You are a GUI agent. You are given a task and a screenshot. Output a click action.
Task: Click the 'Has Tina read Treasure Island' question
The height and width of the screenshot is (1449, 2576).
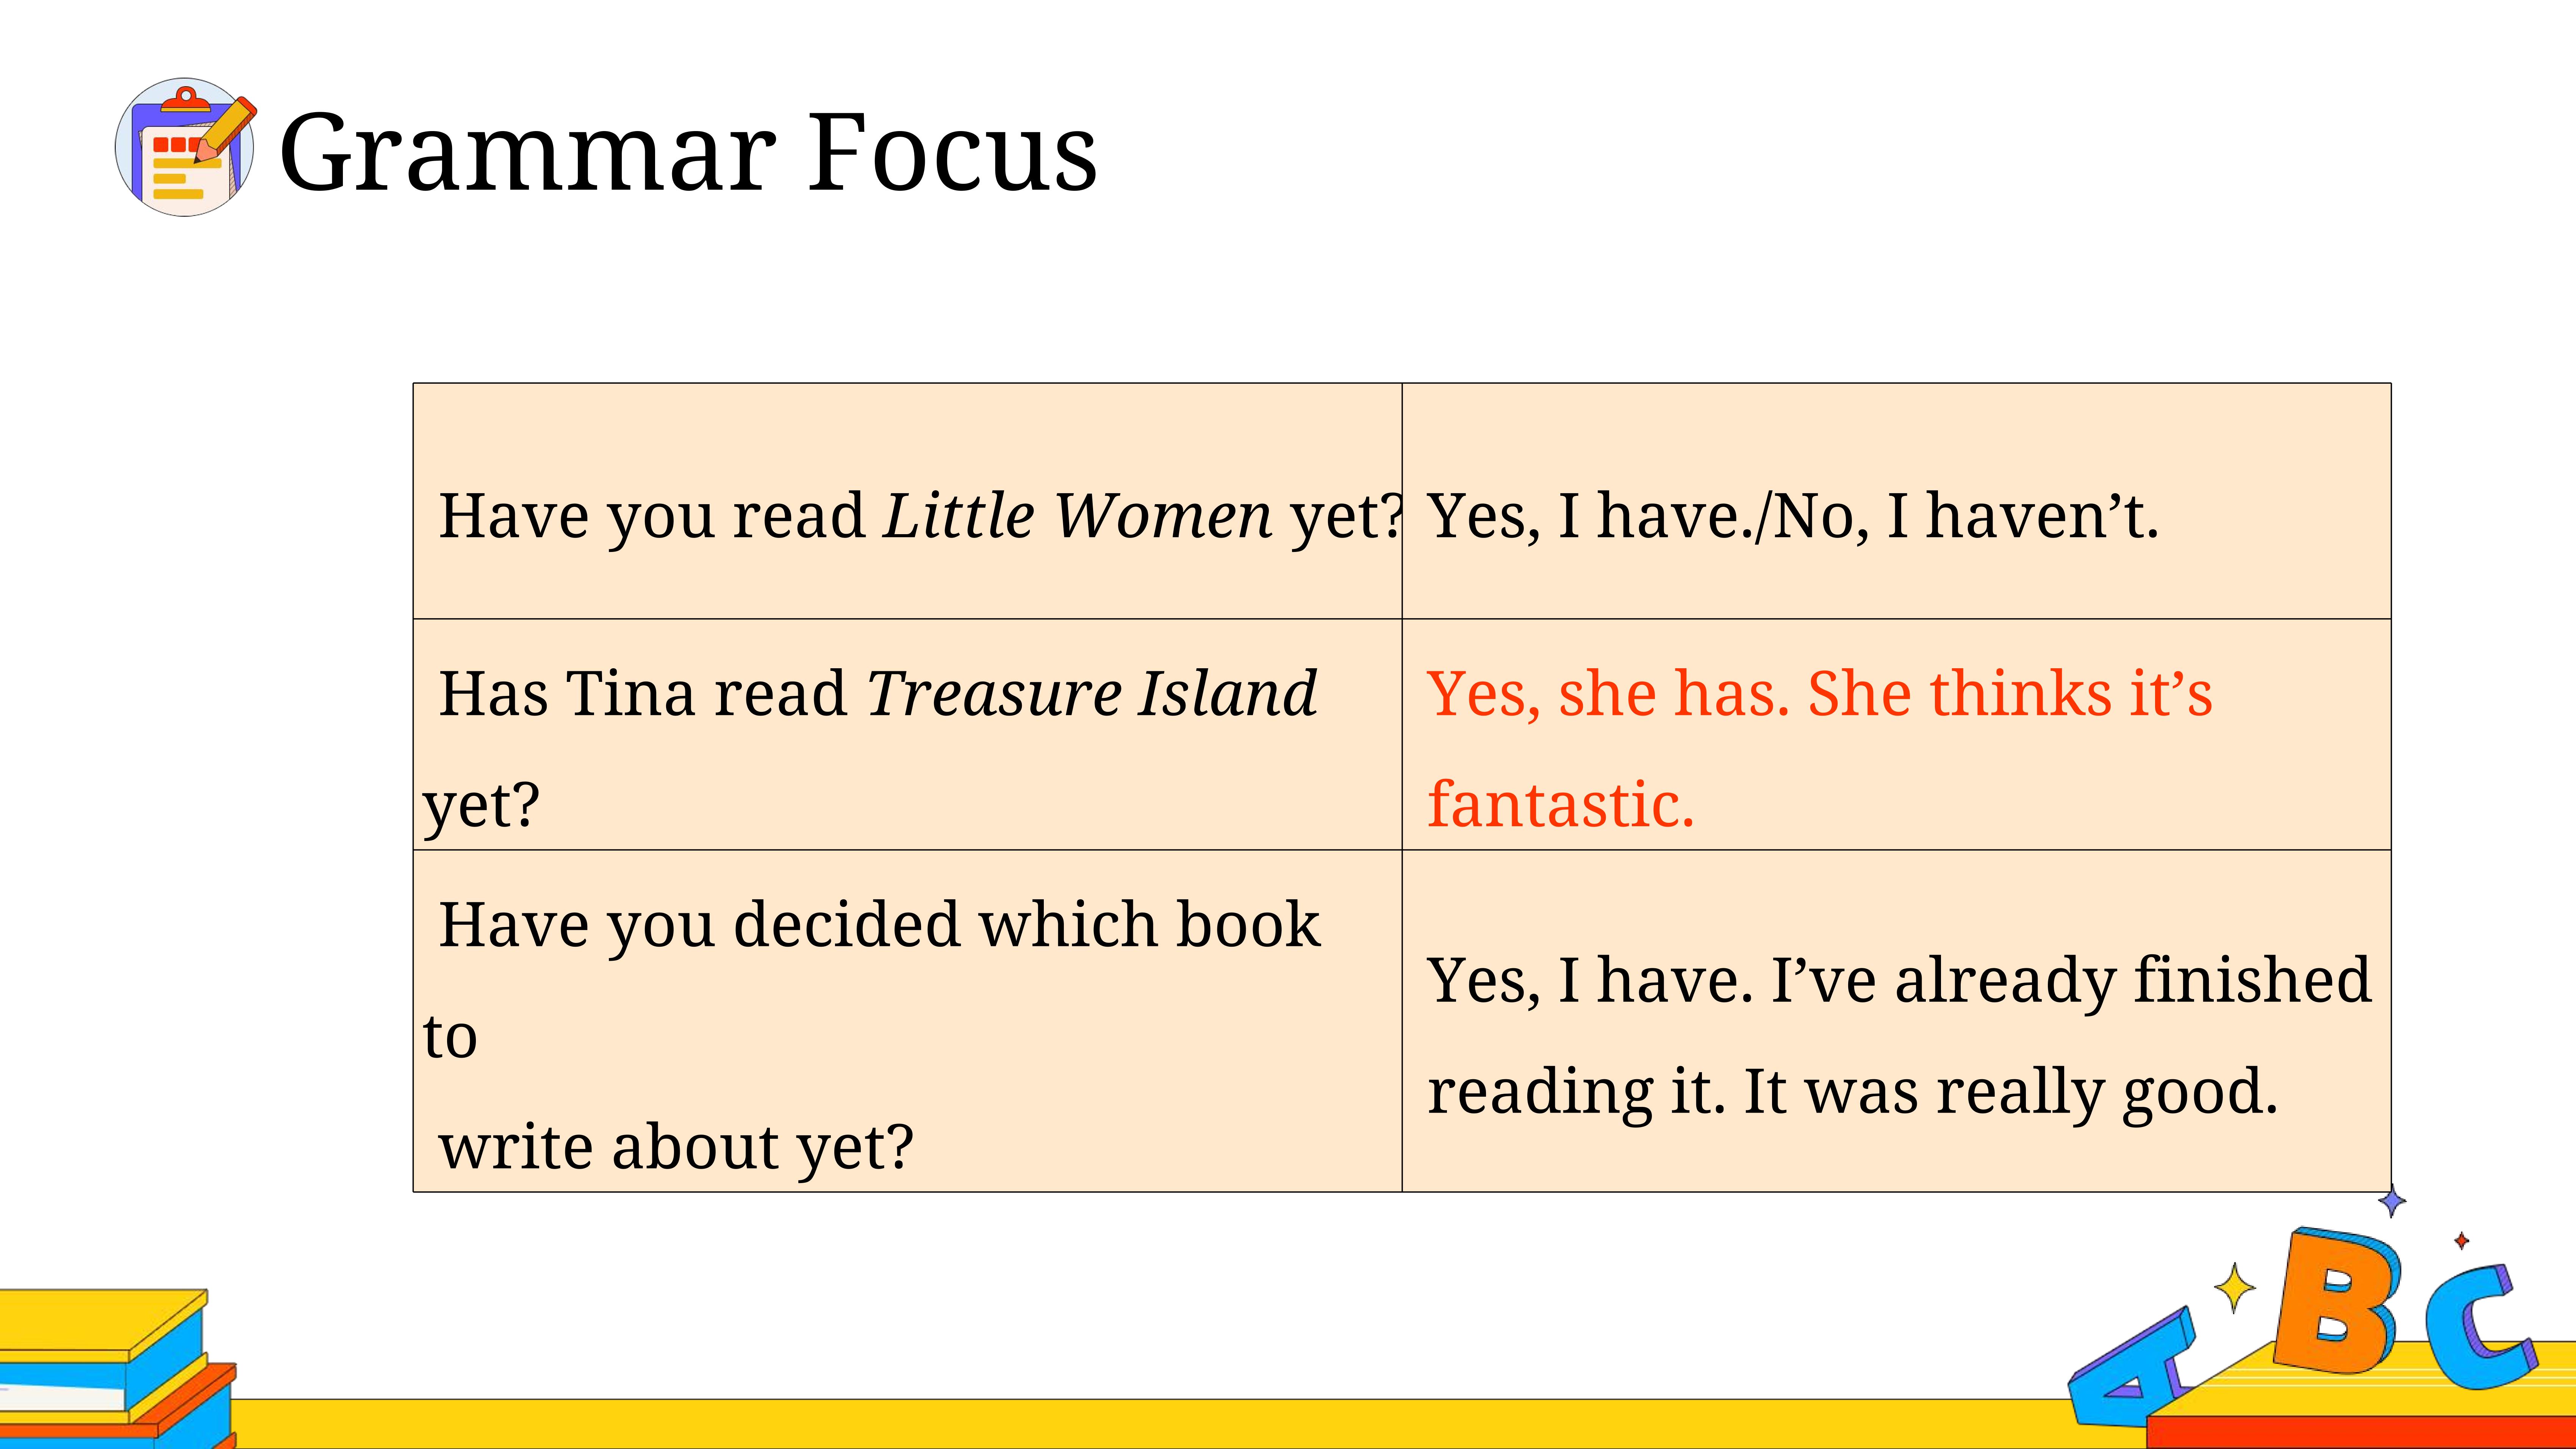(877, 693)
